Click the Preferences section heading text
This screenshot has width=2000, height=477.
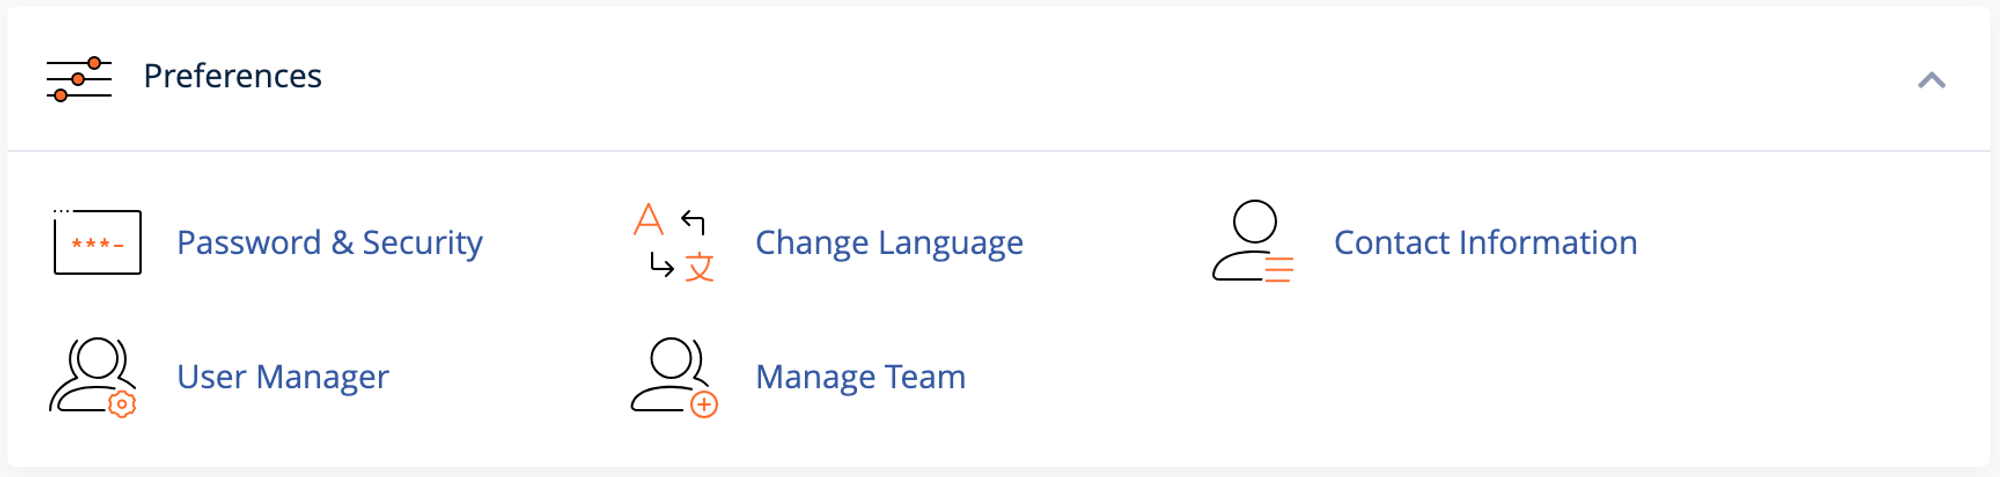tap(232, 77)
